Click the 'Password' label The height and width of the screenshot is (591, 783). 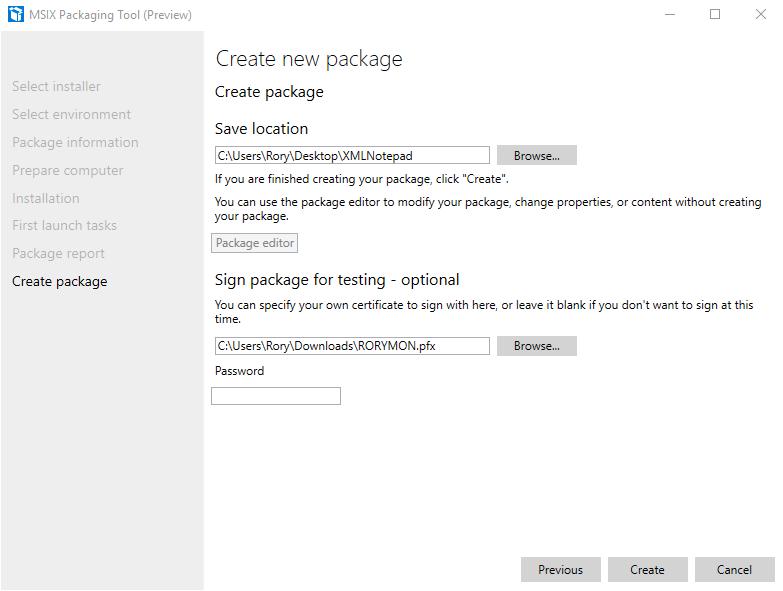tap(239, 371)
